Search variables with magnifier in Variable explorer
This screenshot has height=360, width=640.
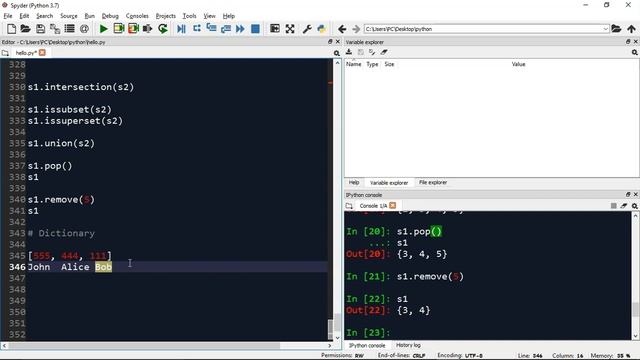[x=634, y=53]
